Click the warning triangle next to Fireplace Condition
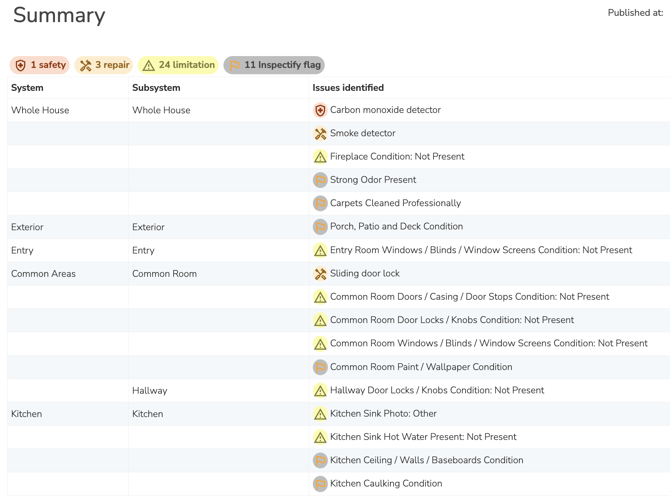This screenshot has width=670, height=496. pyautogui.click(x=320, y=157)
